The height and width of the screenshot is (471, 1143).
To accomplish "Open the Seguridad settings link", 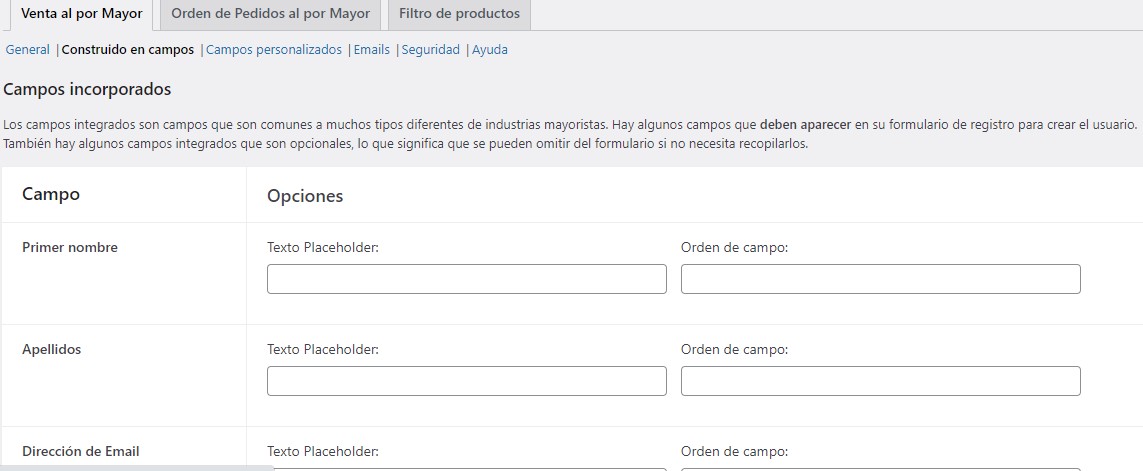I will (431, 50).
